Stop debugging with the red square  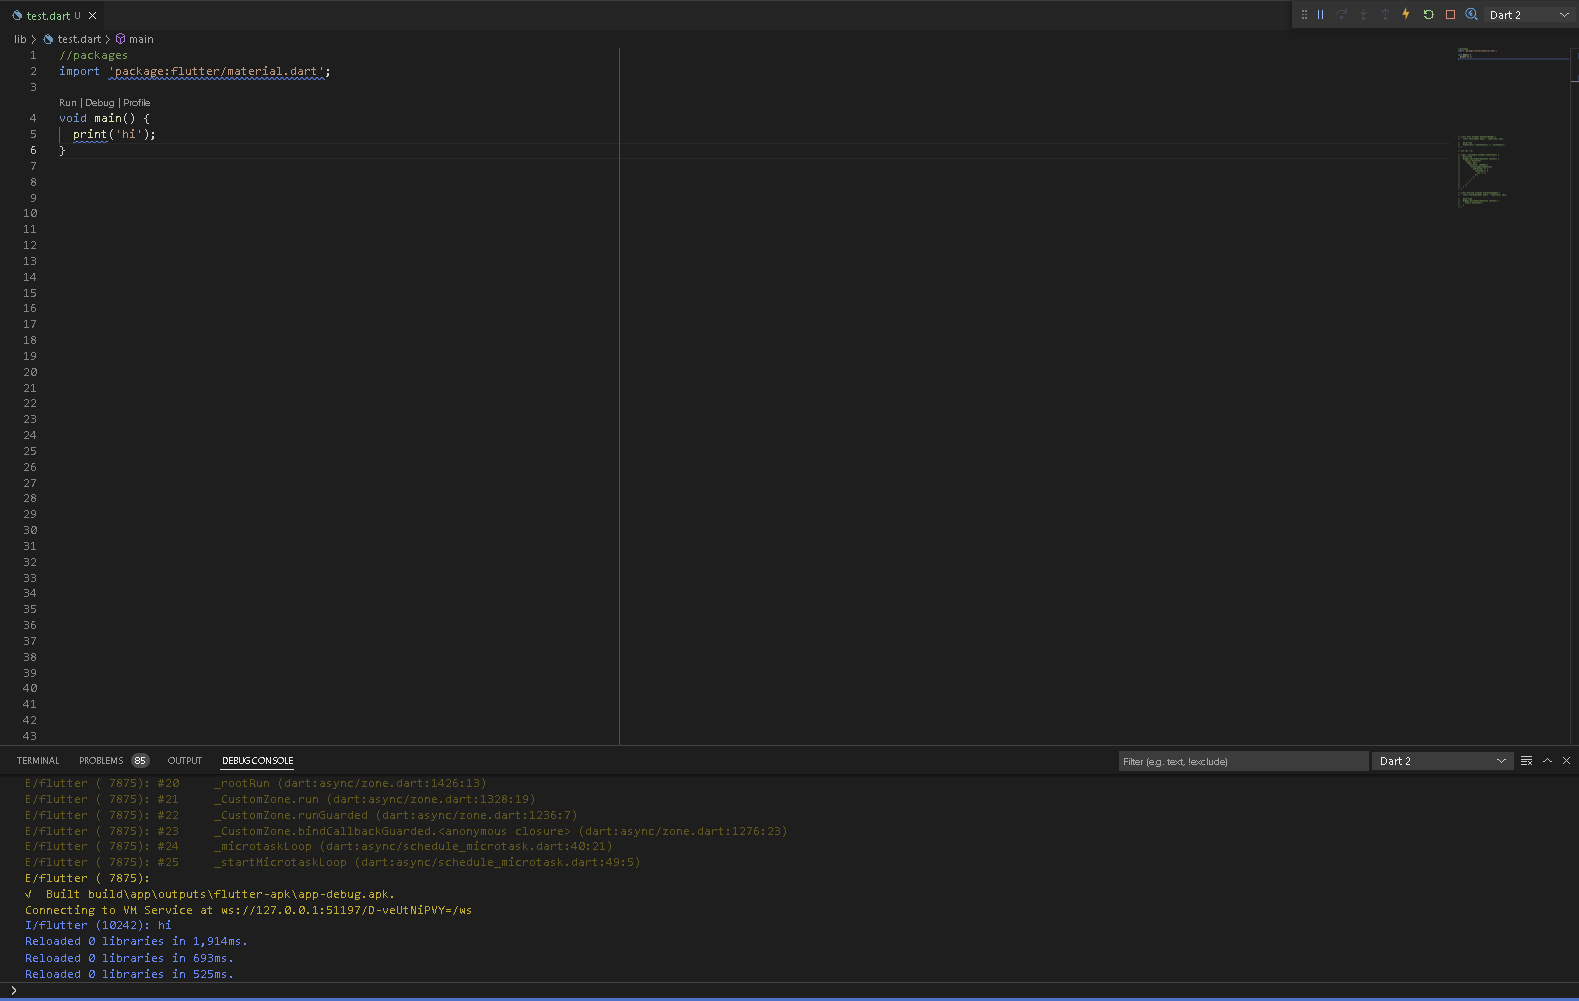(1450, 15)
